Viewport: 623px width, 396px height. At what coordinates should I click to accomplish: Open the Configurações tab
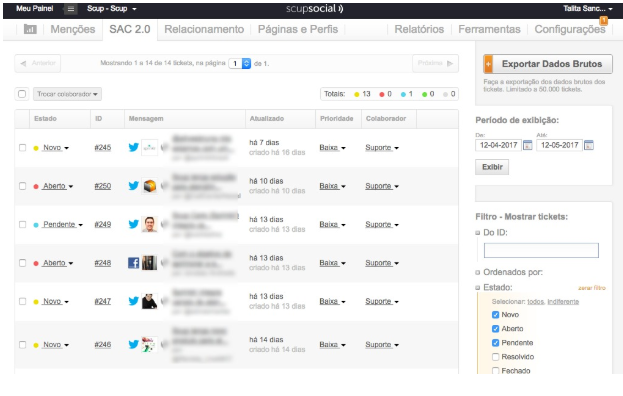pos(570,29)
